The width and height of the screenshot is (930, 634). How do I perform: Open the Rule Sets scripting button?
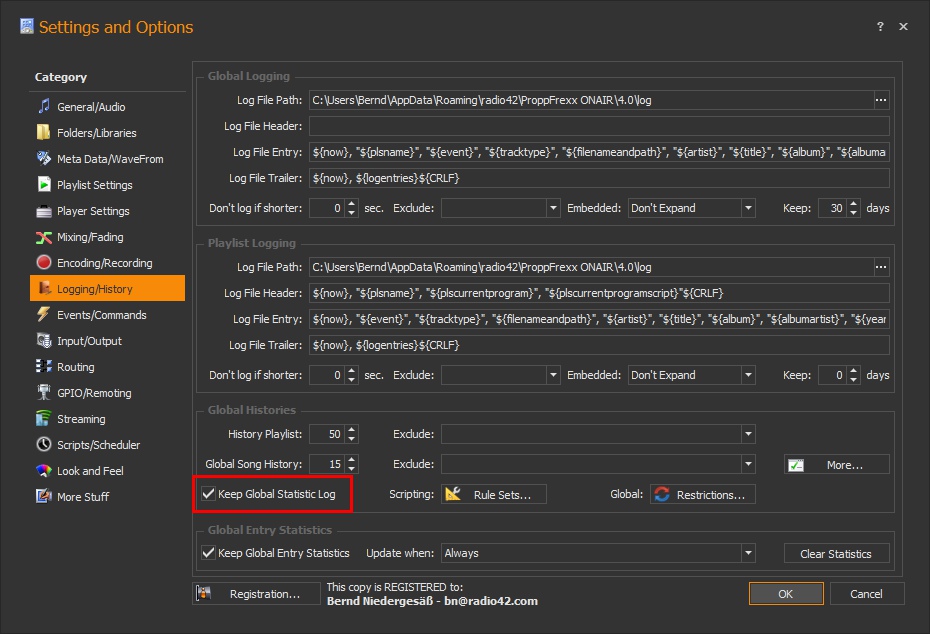[x=497, y=494]
